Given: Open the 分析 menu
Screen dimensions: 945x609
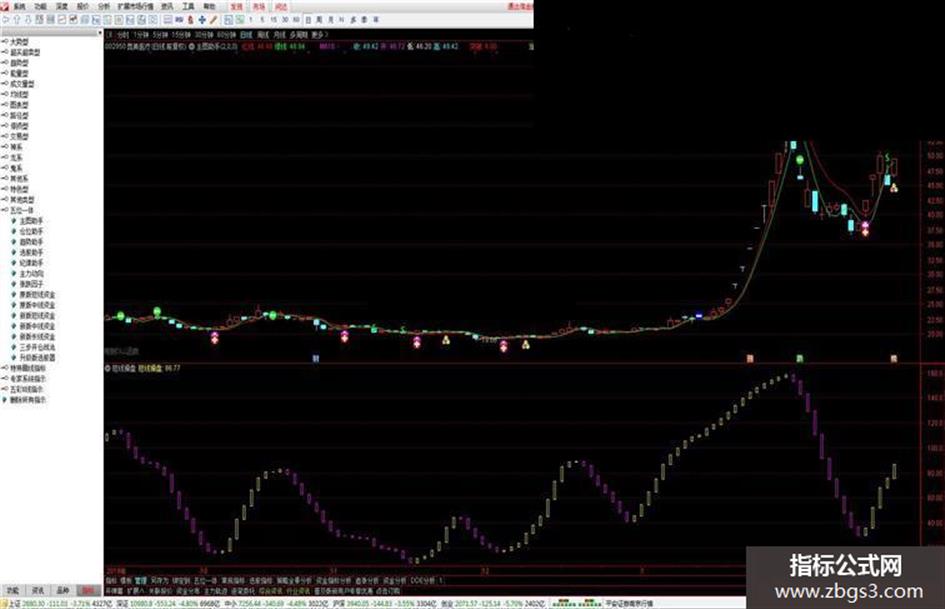Looking at the screenshot, I should pos(104,7).
